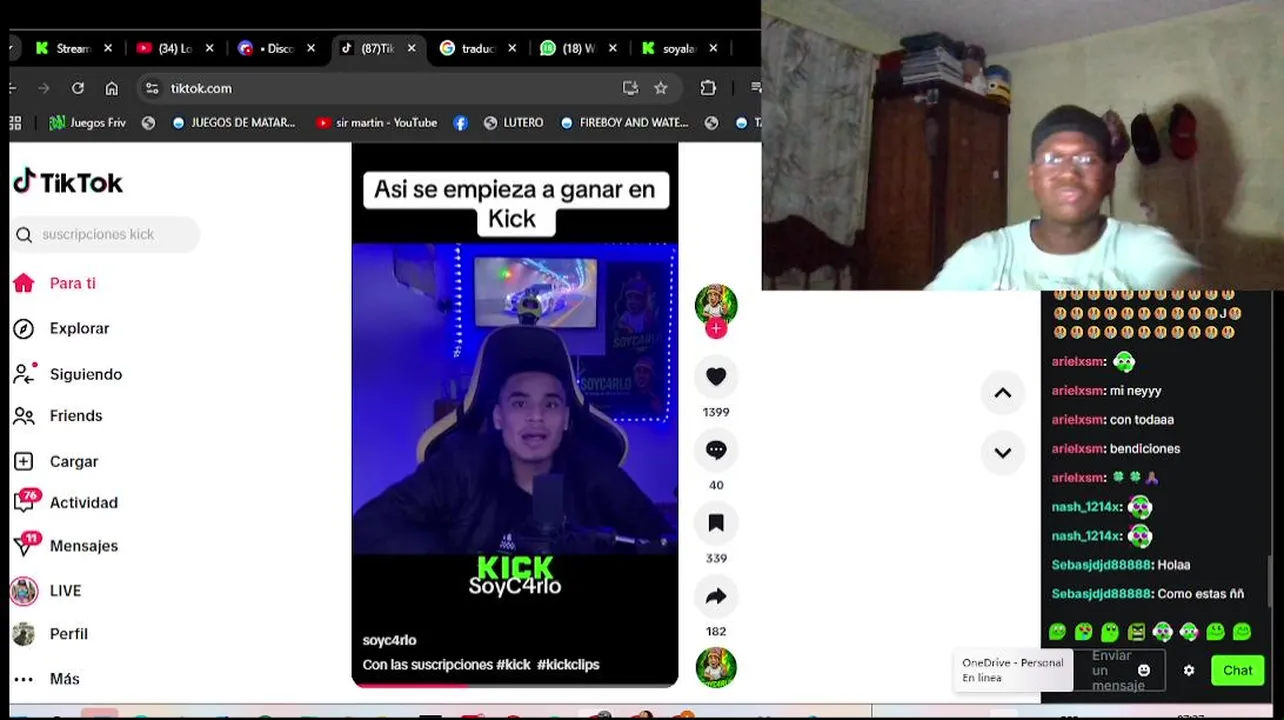Open the Friends section
This screenshot has width=1284, height=720.
point(58,415)
